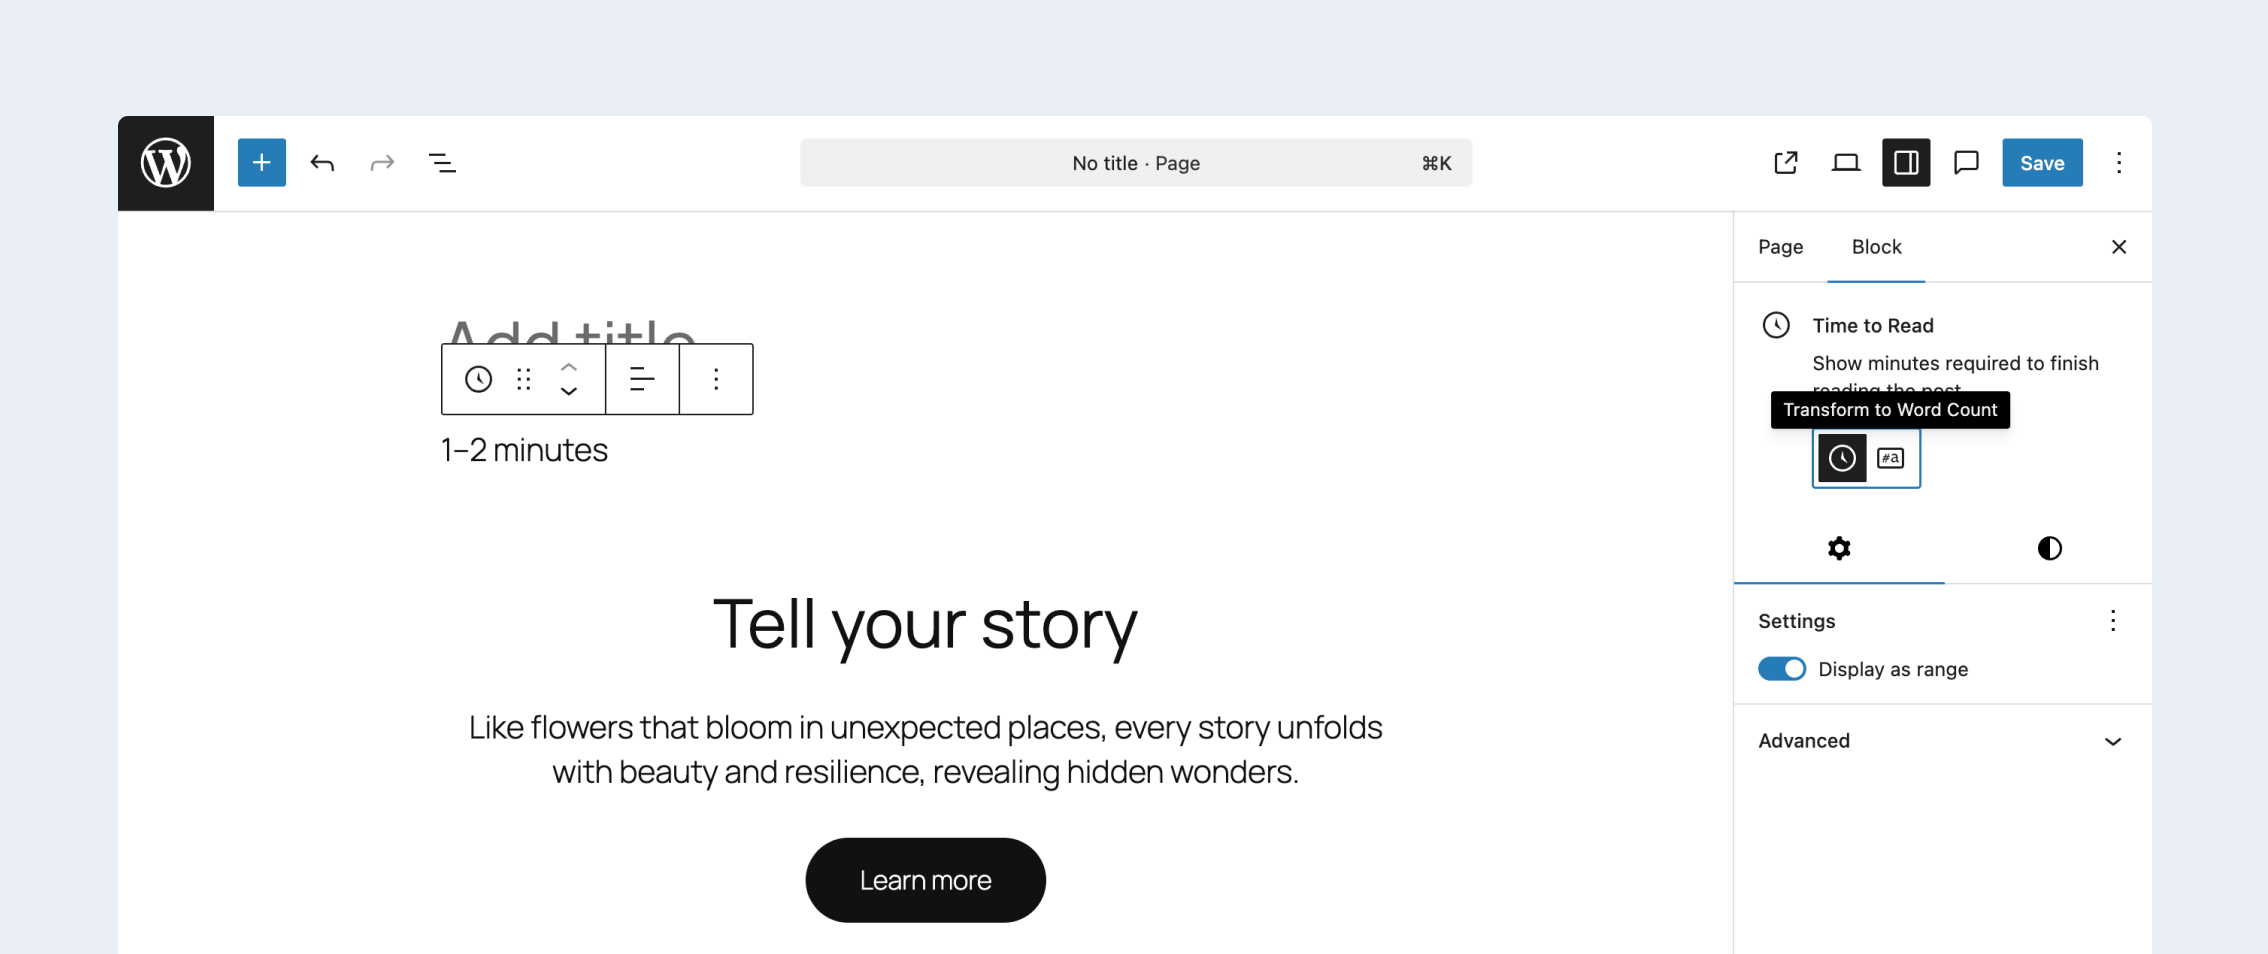Image resolution: width=2268 pixels, height=954 pixels.
Task: Click the Learn more button
Action: click(x=925, y=880)
